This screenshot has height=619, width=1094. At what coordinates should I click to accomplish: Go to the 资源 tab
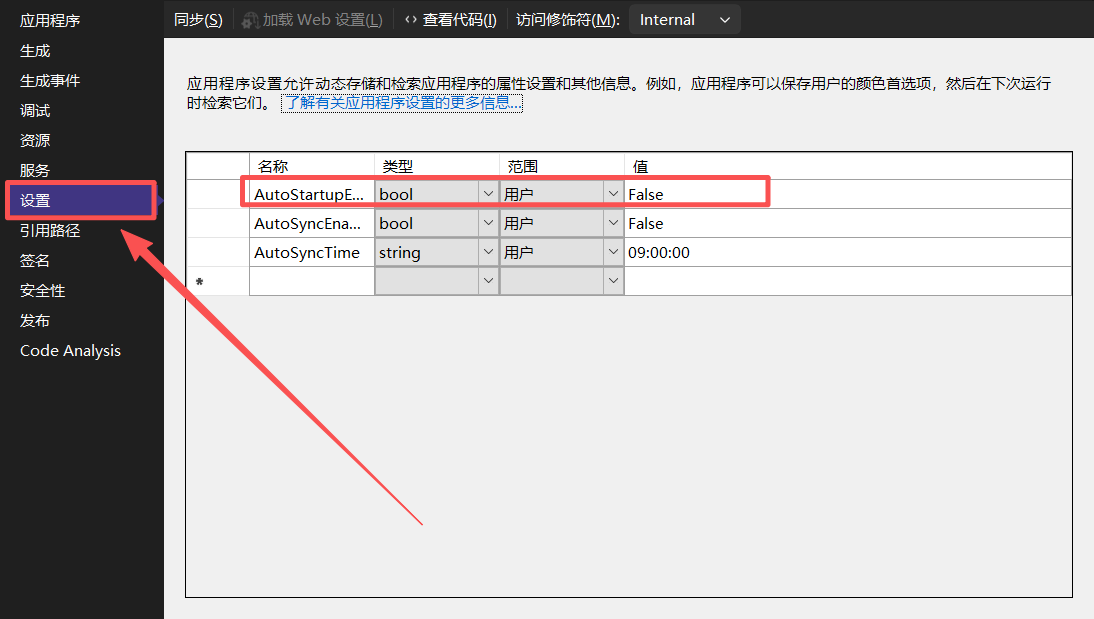point(35,141)
